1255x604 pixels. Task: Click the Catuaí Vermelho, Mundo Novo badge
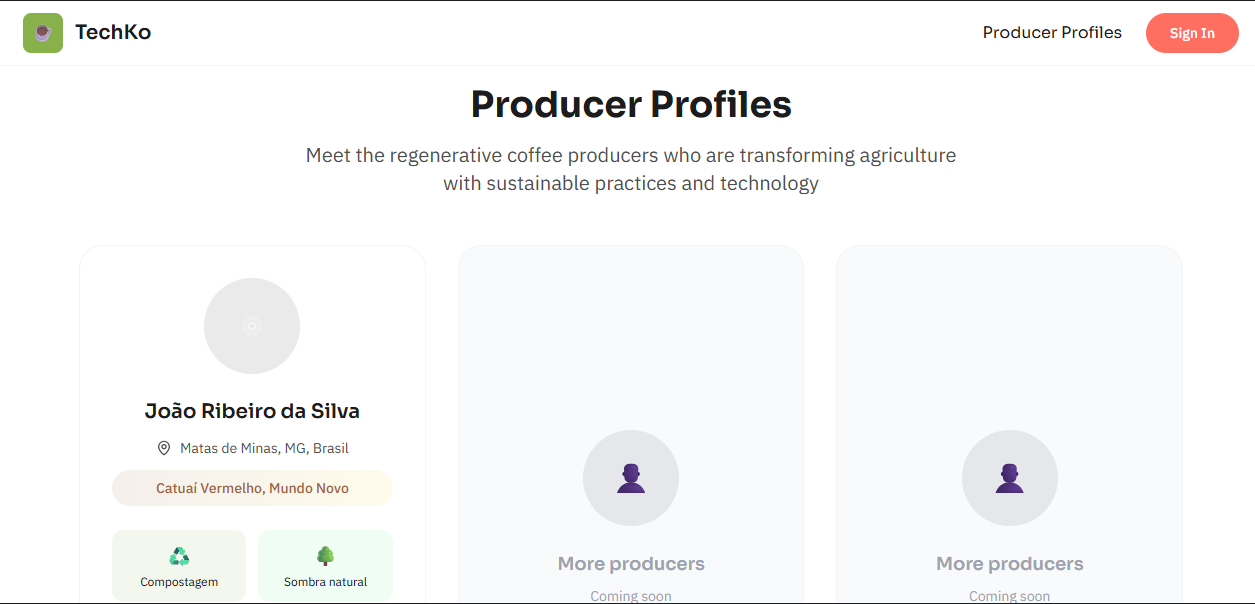tap(252, 489)
